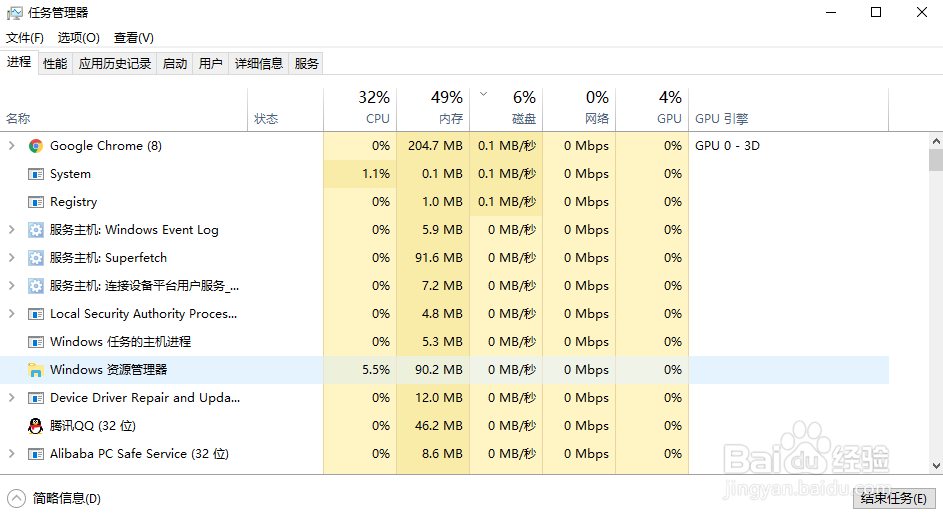Screen dimensions: 943x522
Task: Click the 腾讯QQ penguin icon
Action: (36, 426)
